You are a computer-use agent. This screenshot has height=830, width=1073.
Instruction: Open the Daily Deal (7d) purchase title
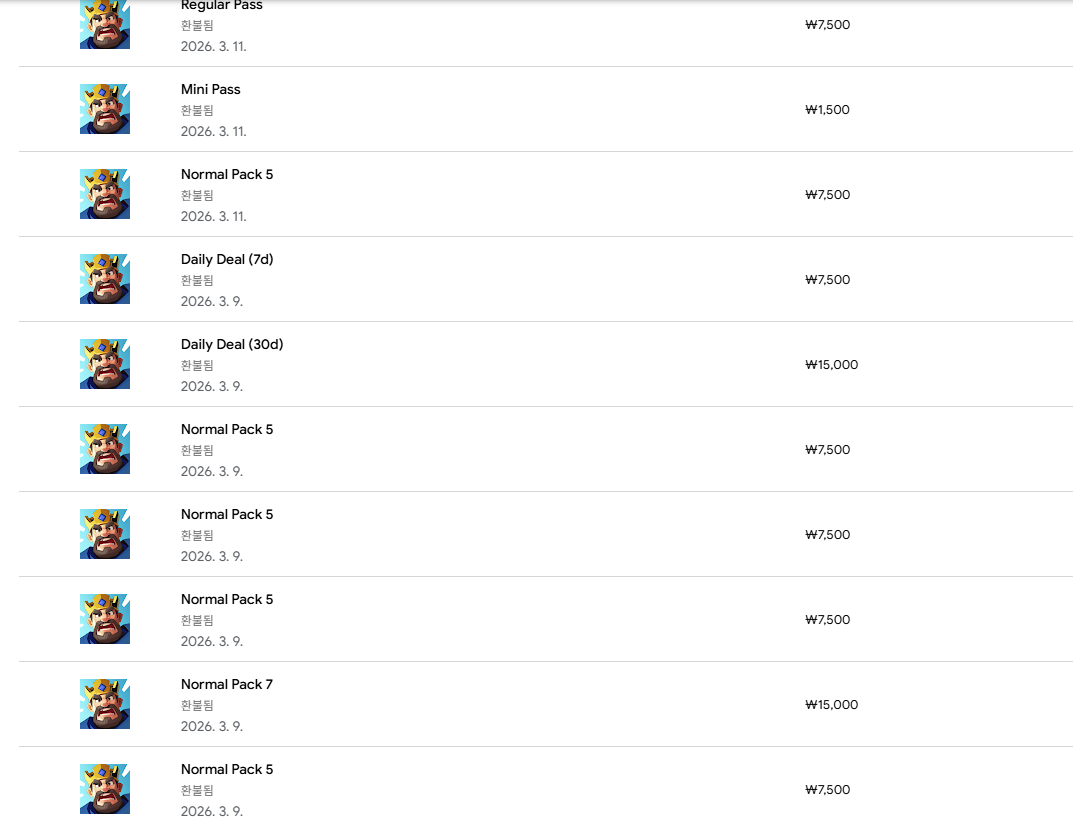227,259
